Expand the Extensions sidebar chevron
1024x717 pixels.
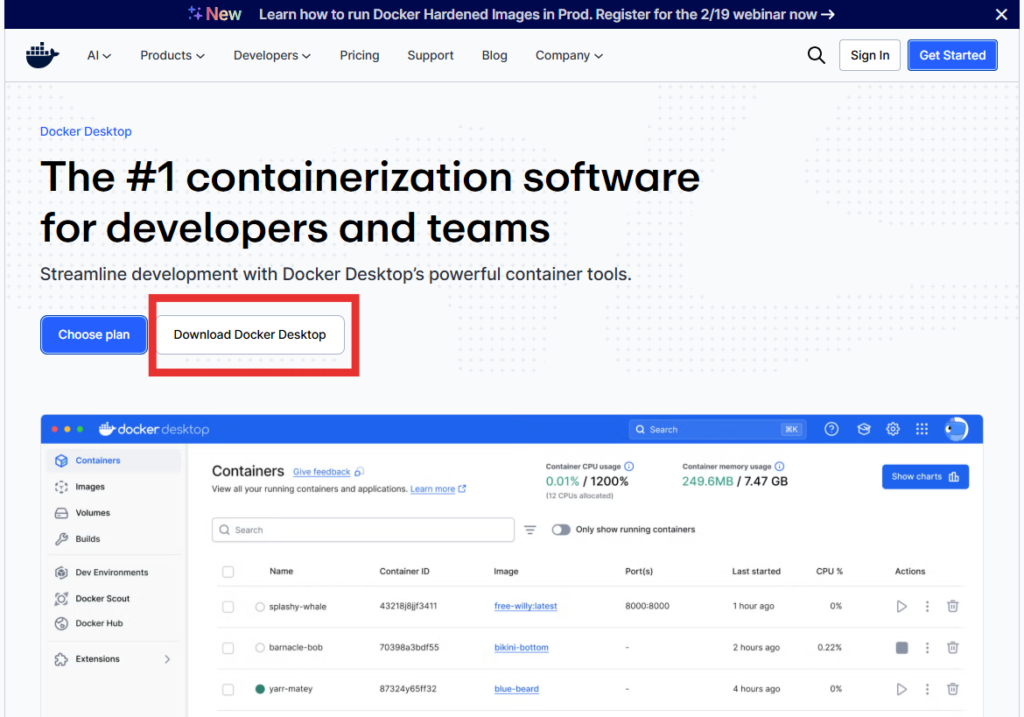pos(167,659)
